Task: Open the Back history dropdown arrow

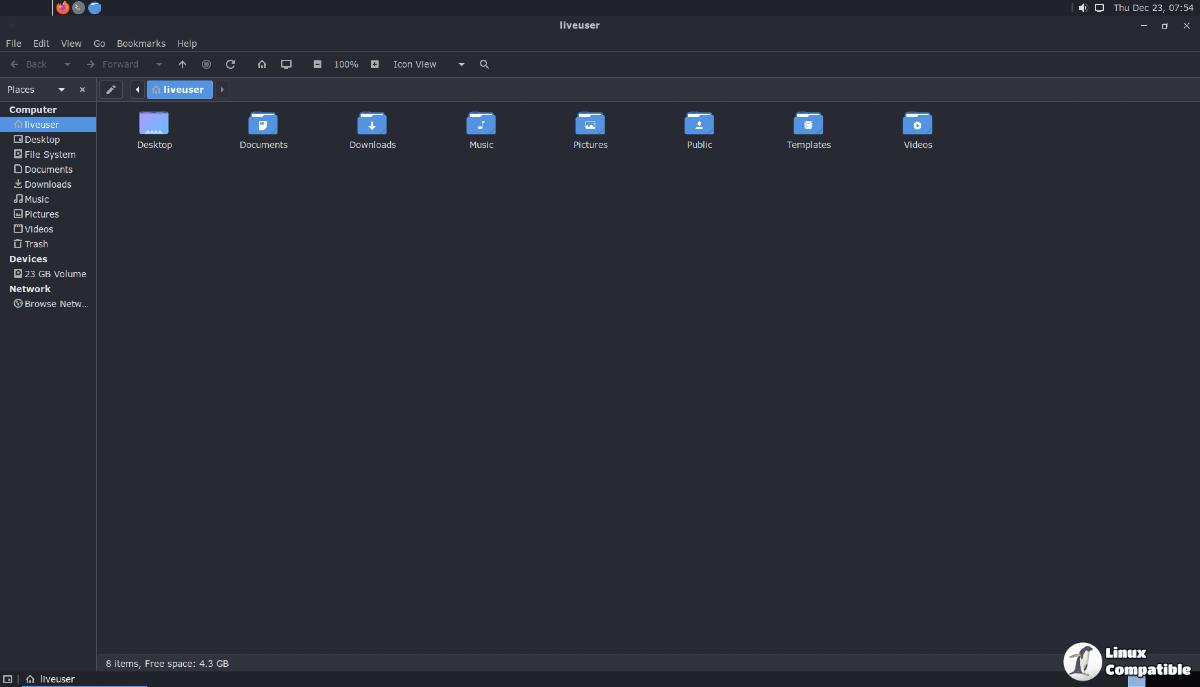Action: (x=67, y=64)
